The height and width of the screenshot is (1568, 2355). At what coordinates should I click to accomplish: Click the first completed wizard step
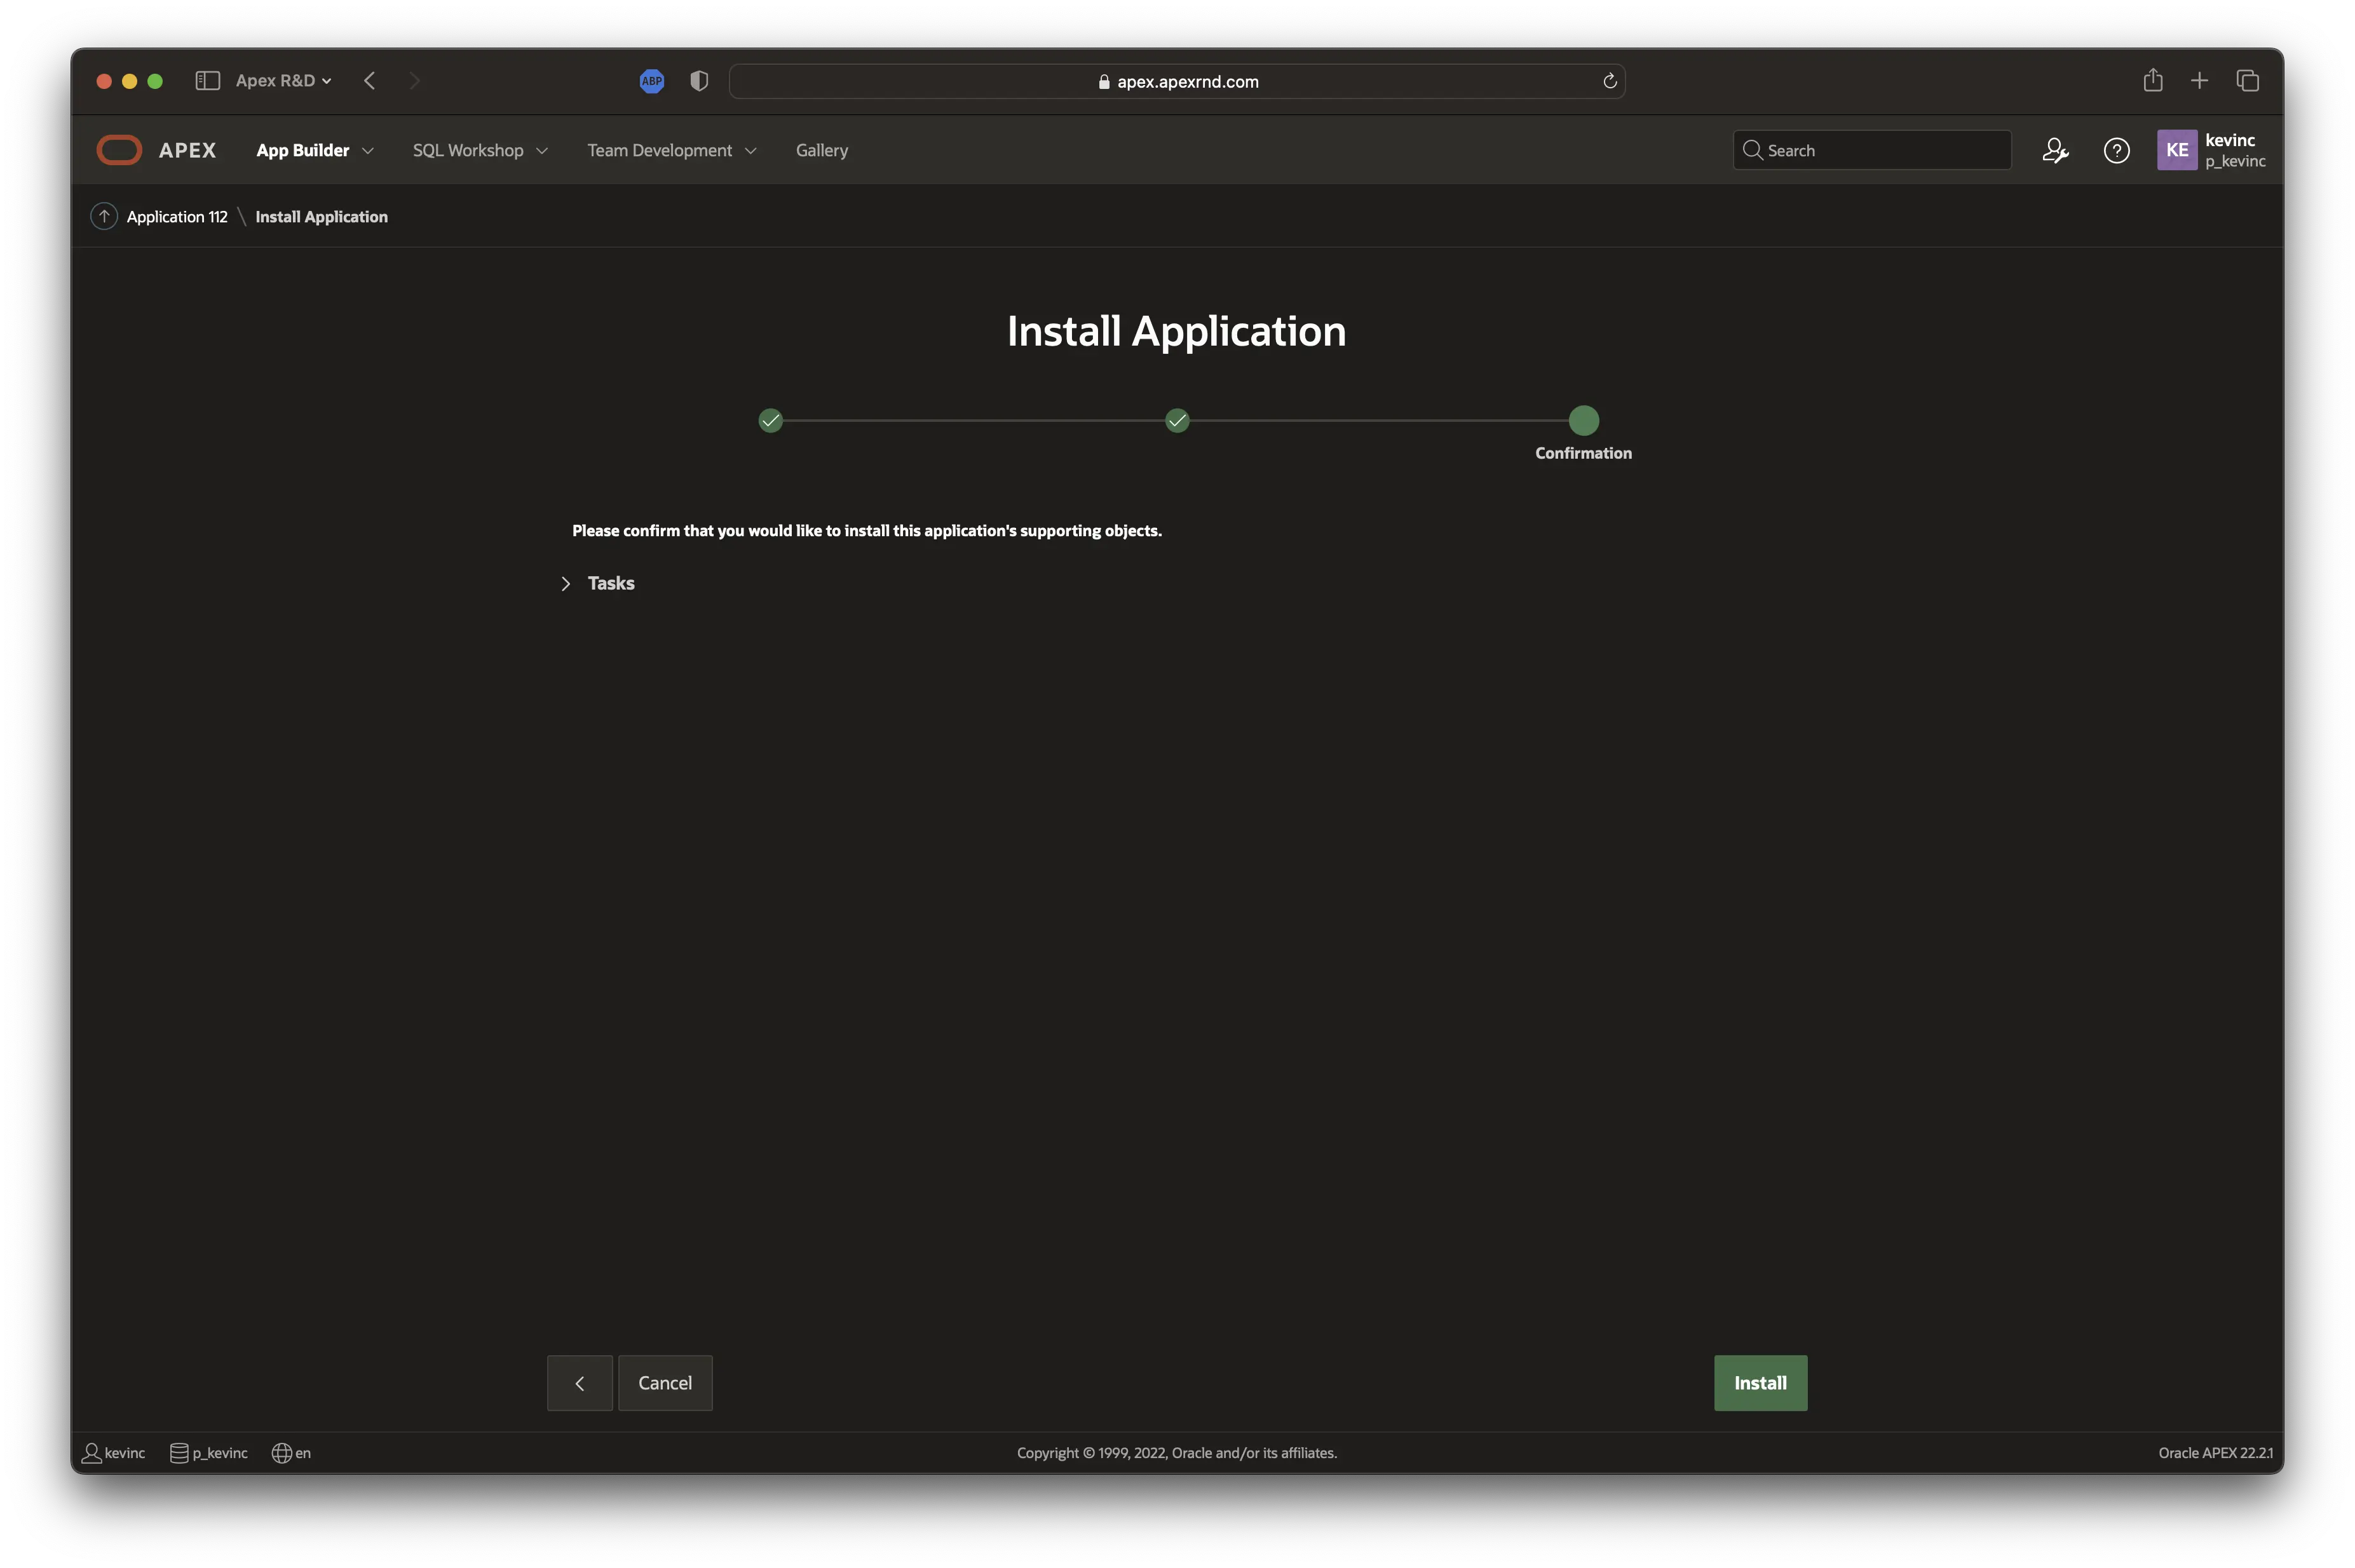(x=770, y=420)
